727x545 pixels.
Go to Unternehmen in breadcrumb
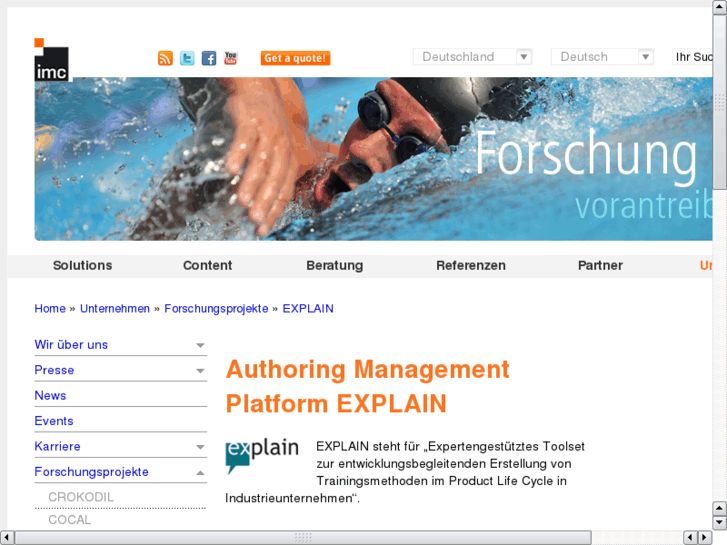[x=115, y=308]
